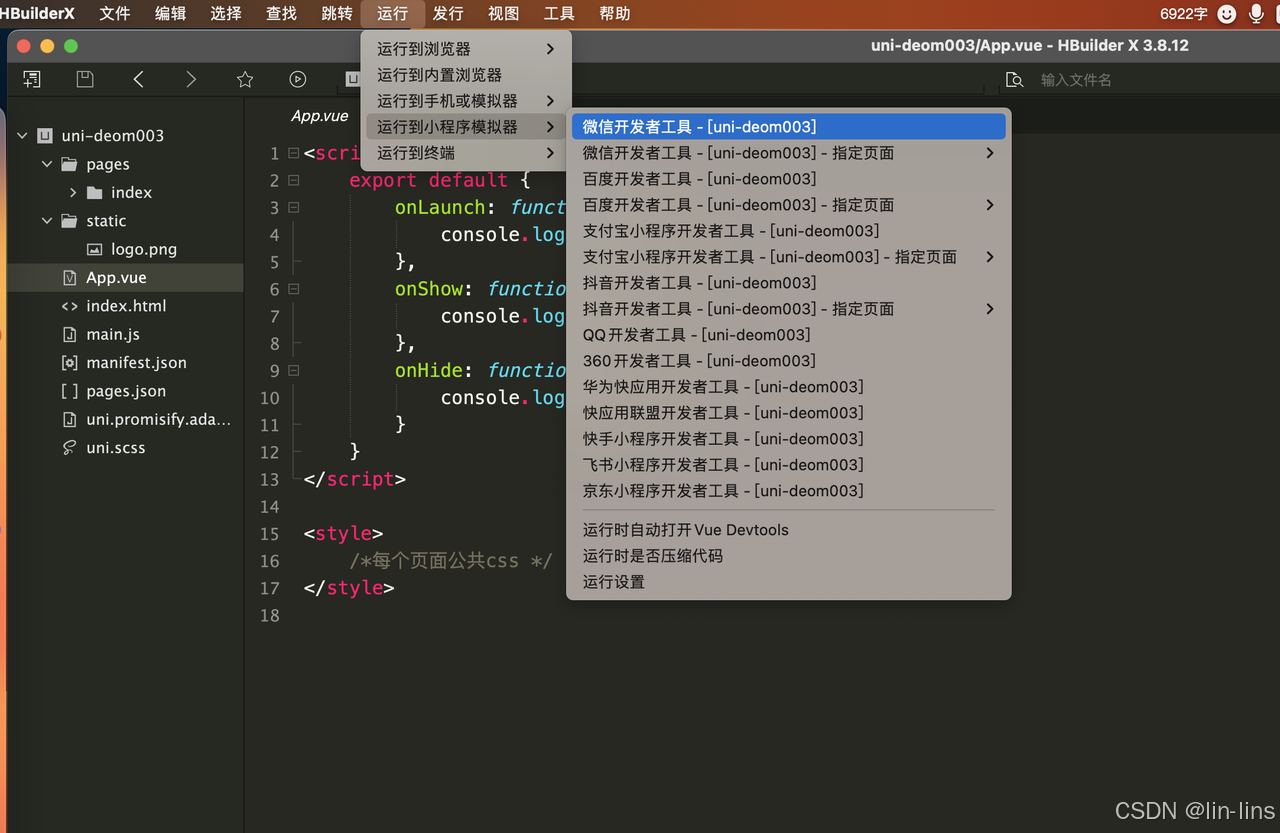Click the file search icon near the filename box
This screenshot has width=1280, height=833.
click(x=1014, y=79)
